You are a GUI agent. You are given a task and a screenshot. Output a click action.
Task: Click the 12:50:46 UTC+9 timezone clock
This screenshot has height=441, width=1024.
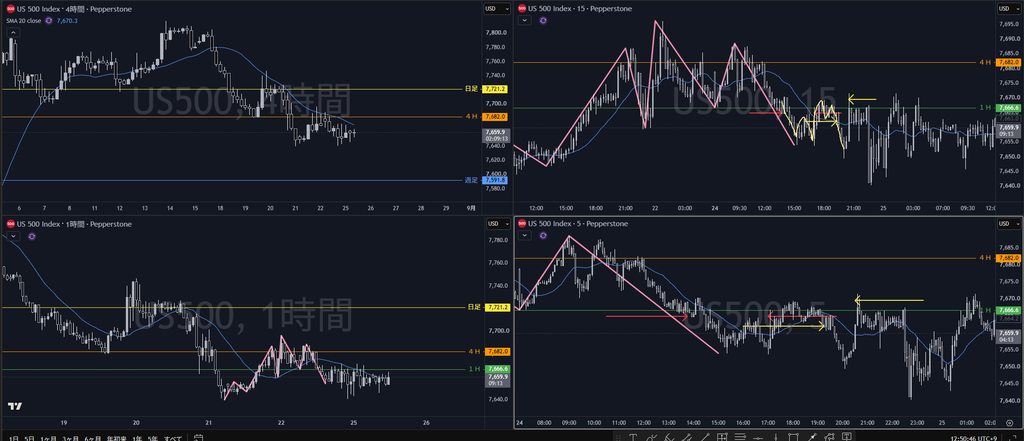974,437
